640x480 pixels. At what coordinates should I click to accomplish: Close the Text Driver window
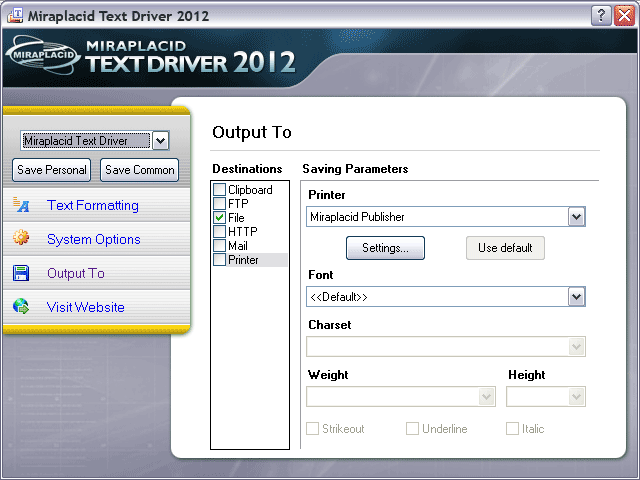pos(624,16)
